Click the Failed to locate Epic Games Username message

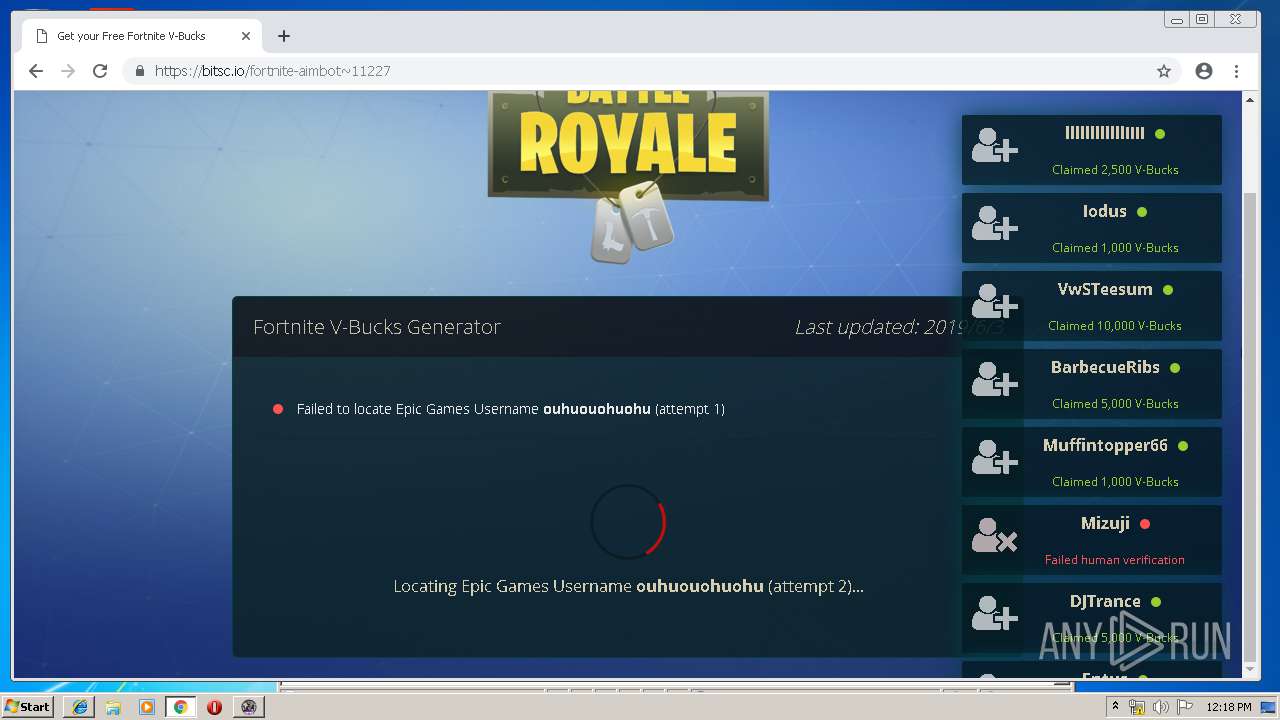pos(511,409)
